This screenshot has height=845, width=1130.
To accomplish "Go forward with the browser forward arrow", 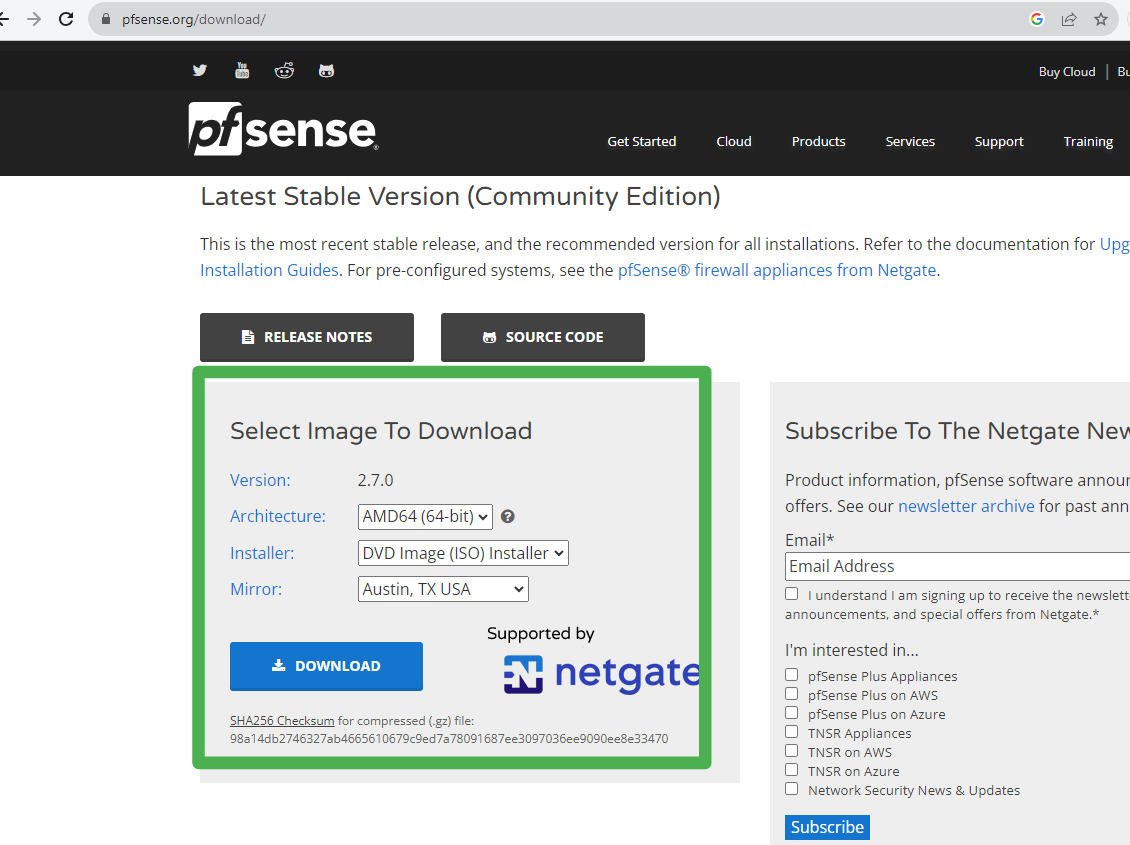I will 34,19.
